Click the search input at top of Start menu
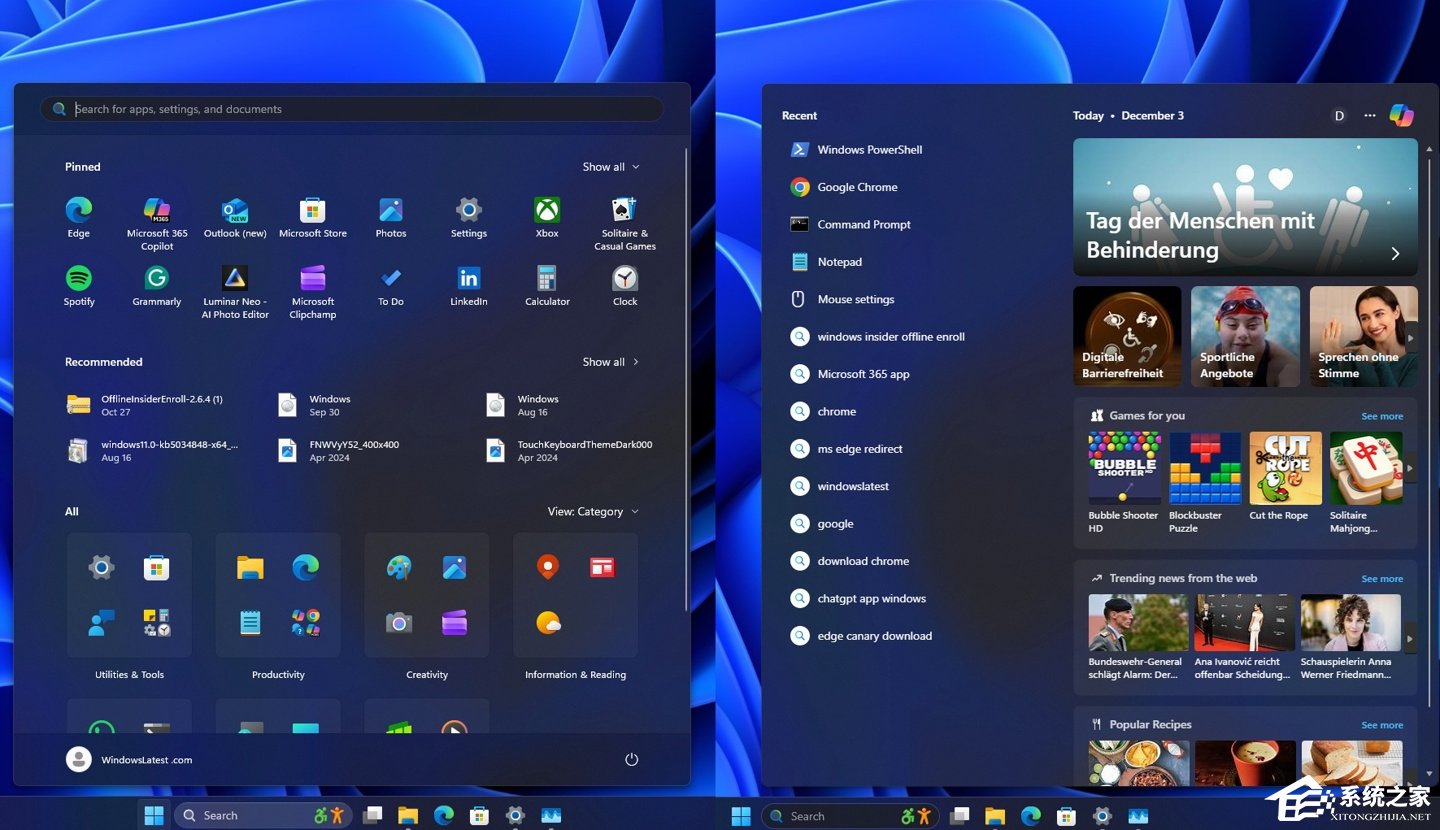The height and width of the screenshot is (830, 1440). coord(351,109)
